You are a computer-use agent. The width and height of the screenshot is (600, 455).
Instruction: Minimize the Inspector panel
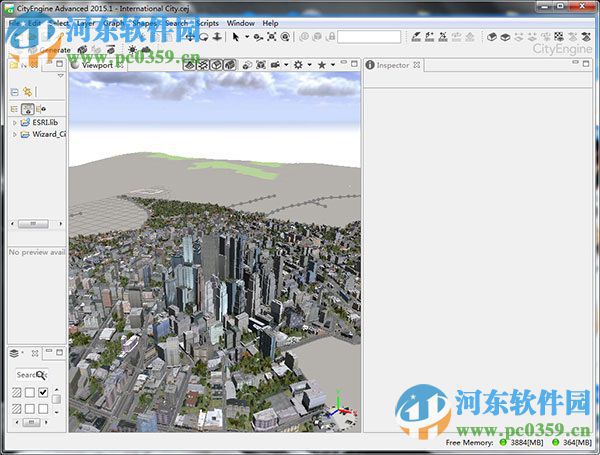575,62
